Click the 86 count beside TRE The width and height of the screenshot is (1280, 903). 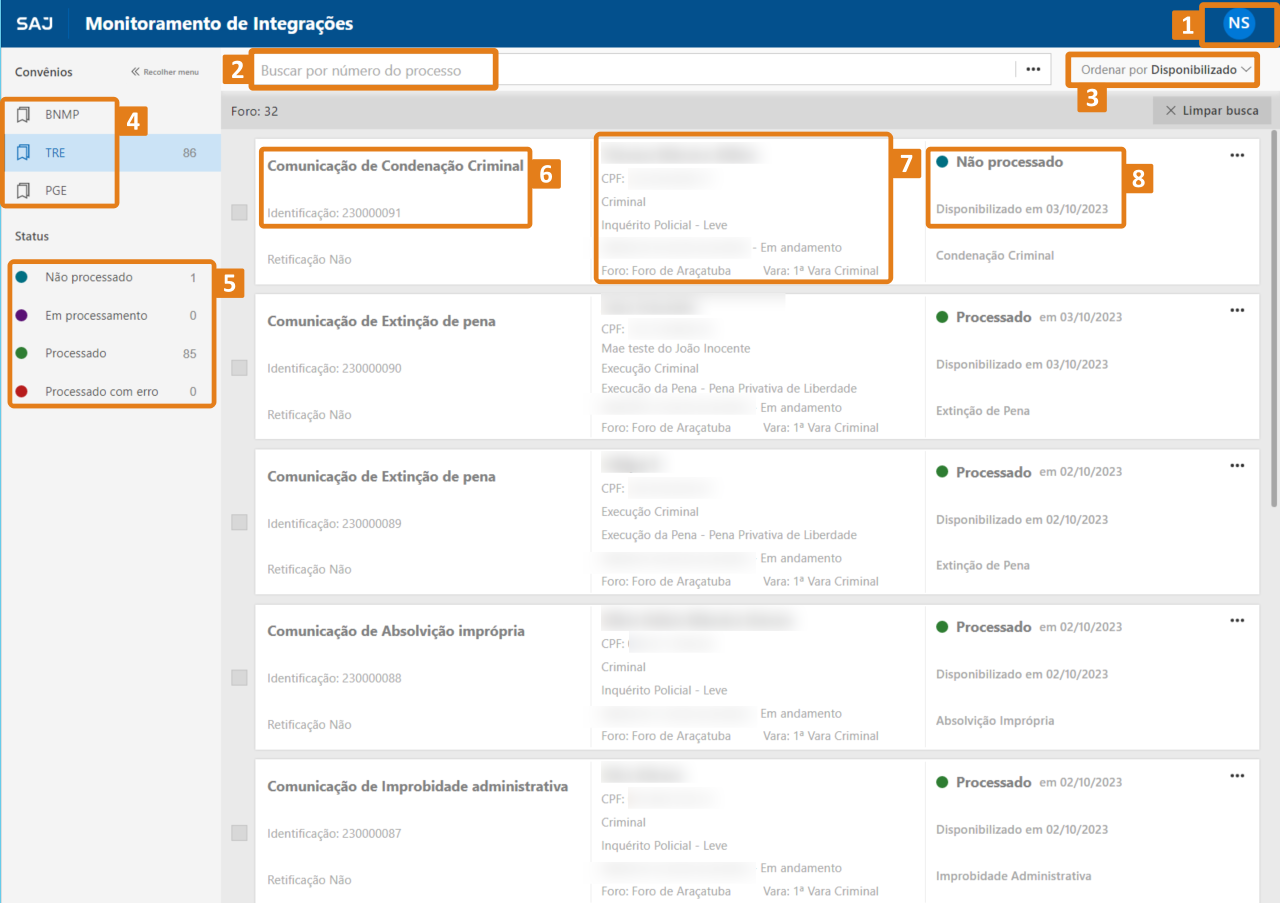189,153
